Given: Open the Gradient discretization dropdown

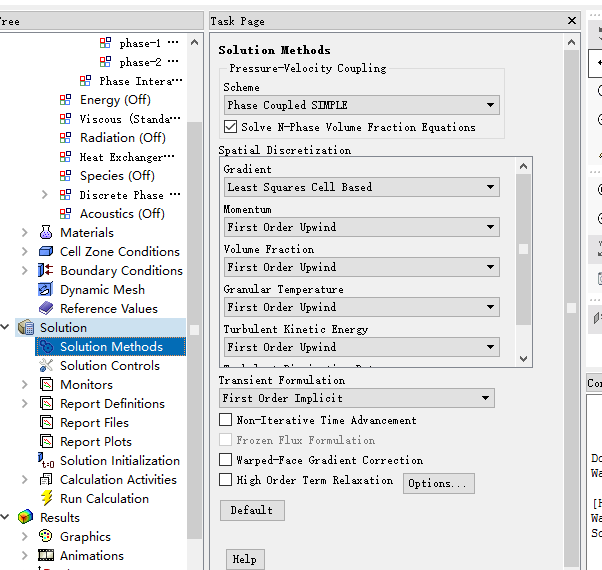Looking at the screenshot, I should 361,187.
